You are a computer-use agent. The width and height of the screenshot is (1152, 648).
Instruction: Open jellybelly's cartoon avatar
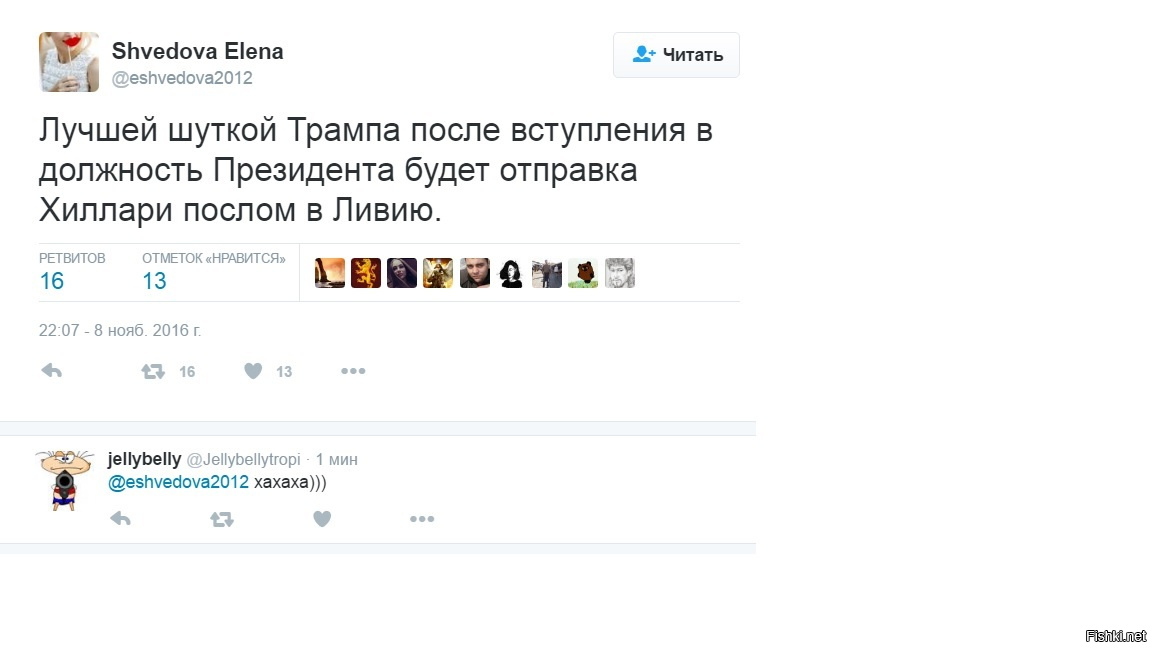[x=65, y=479]
